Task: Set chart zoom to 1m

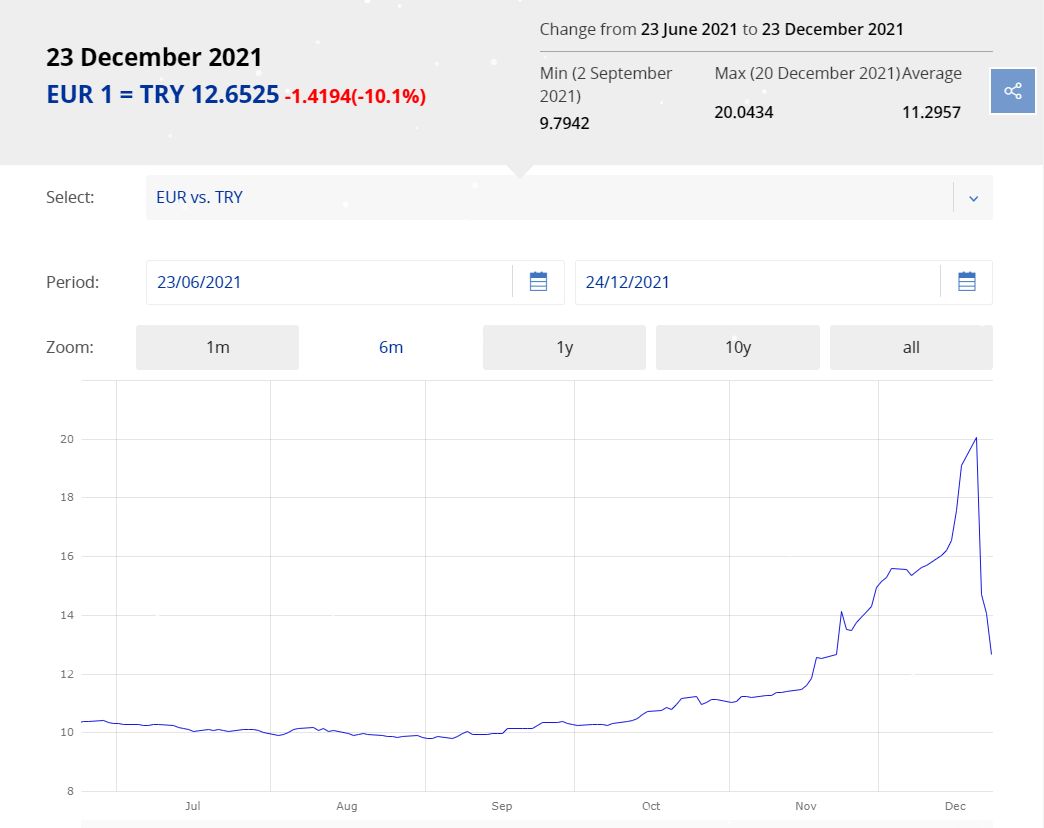Action: point(217,347)
